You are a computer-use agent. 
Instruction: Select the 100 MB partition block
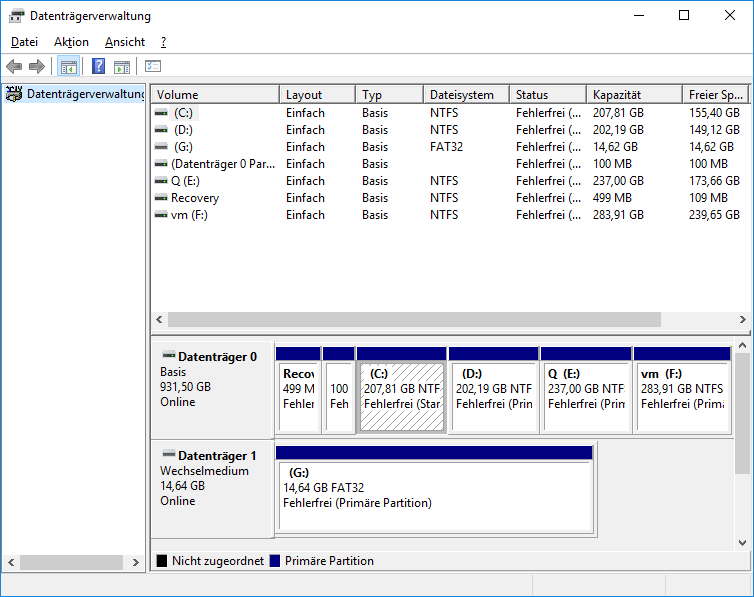click(339, 390)
